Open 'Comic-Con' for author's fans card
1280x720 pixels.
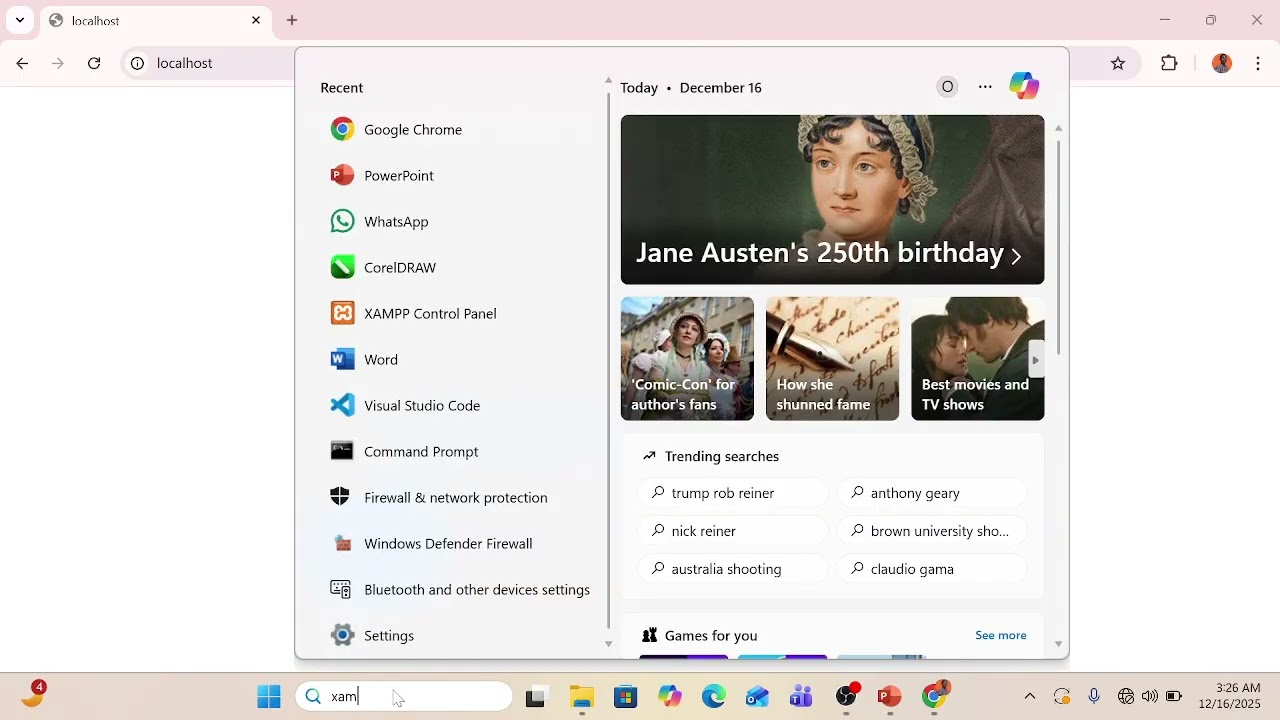[x=687, y=358]
